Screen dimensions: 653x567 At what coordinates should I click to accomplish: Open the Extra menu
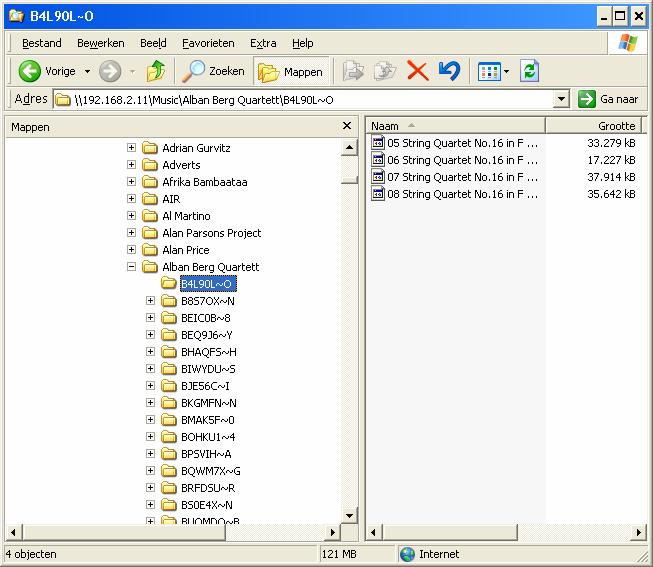(x=263, y=43)
